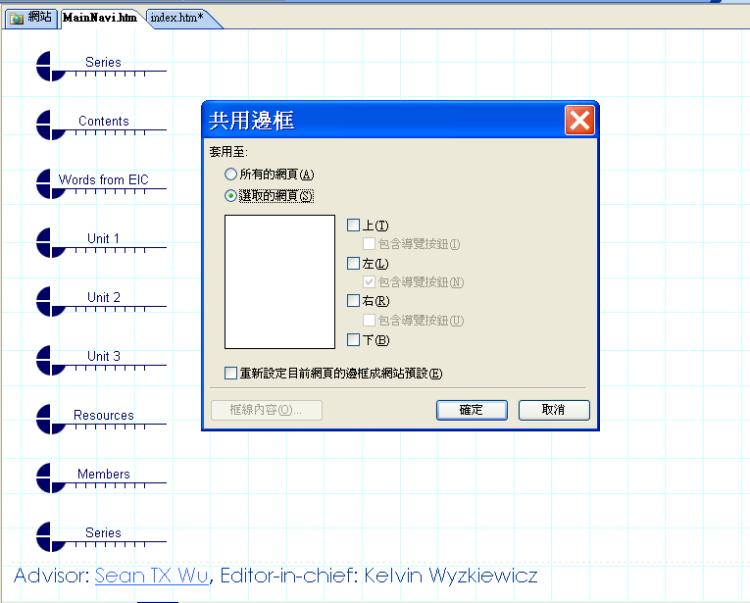
Task: Switch to the MainNavi.htm tab
Action: tap(102, 19)
